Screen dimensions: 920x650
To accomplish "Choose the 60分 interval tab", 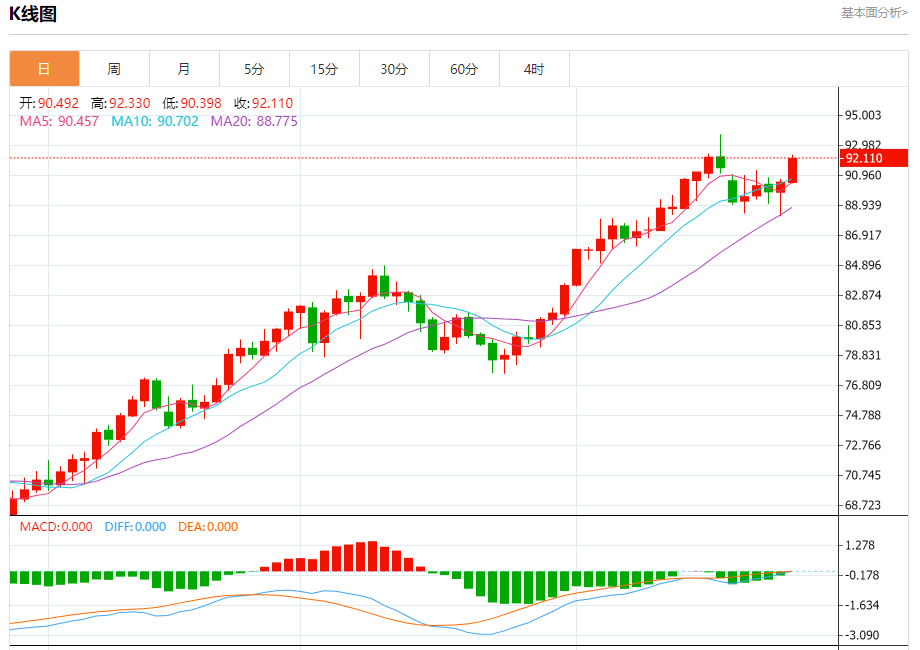I will pos(464,69).
